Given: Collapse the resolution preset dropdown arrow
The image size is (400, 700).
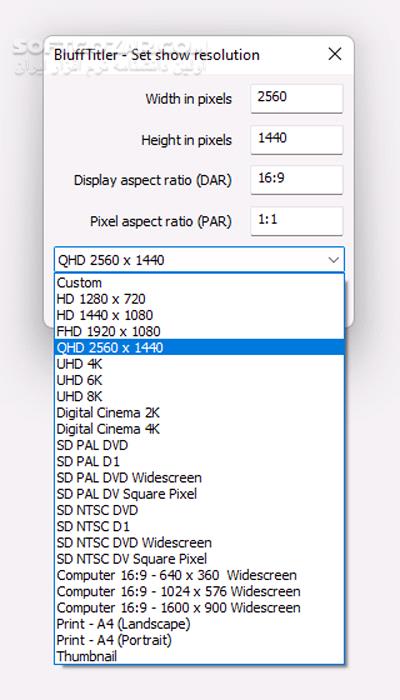Looking at the screenshot, I should (x=333, y=260).
